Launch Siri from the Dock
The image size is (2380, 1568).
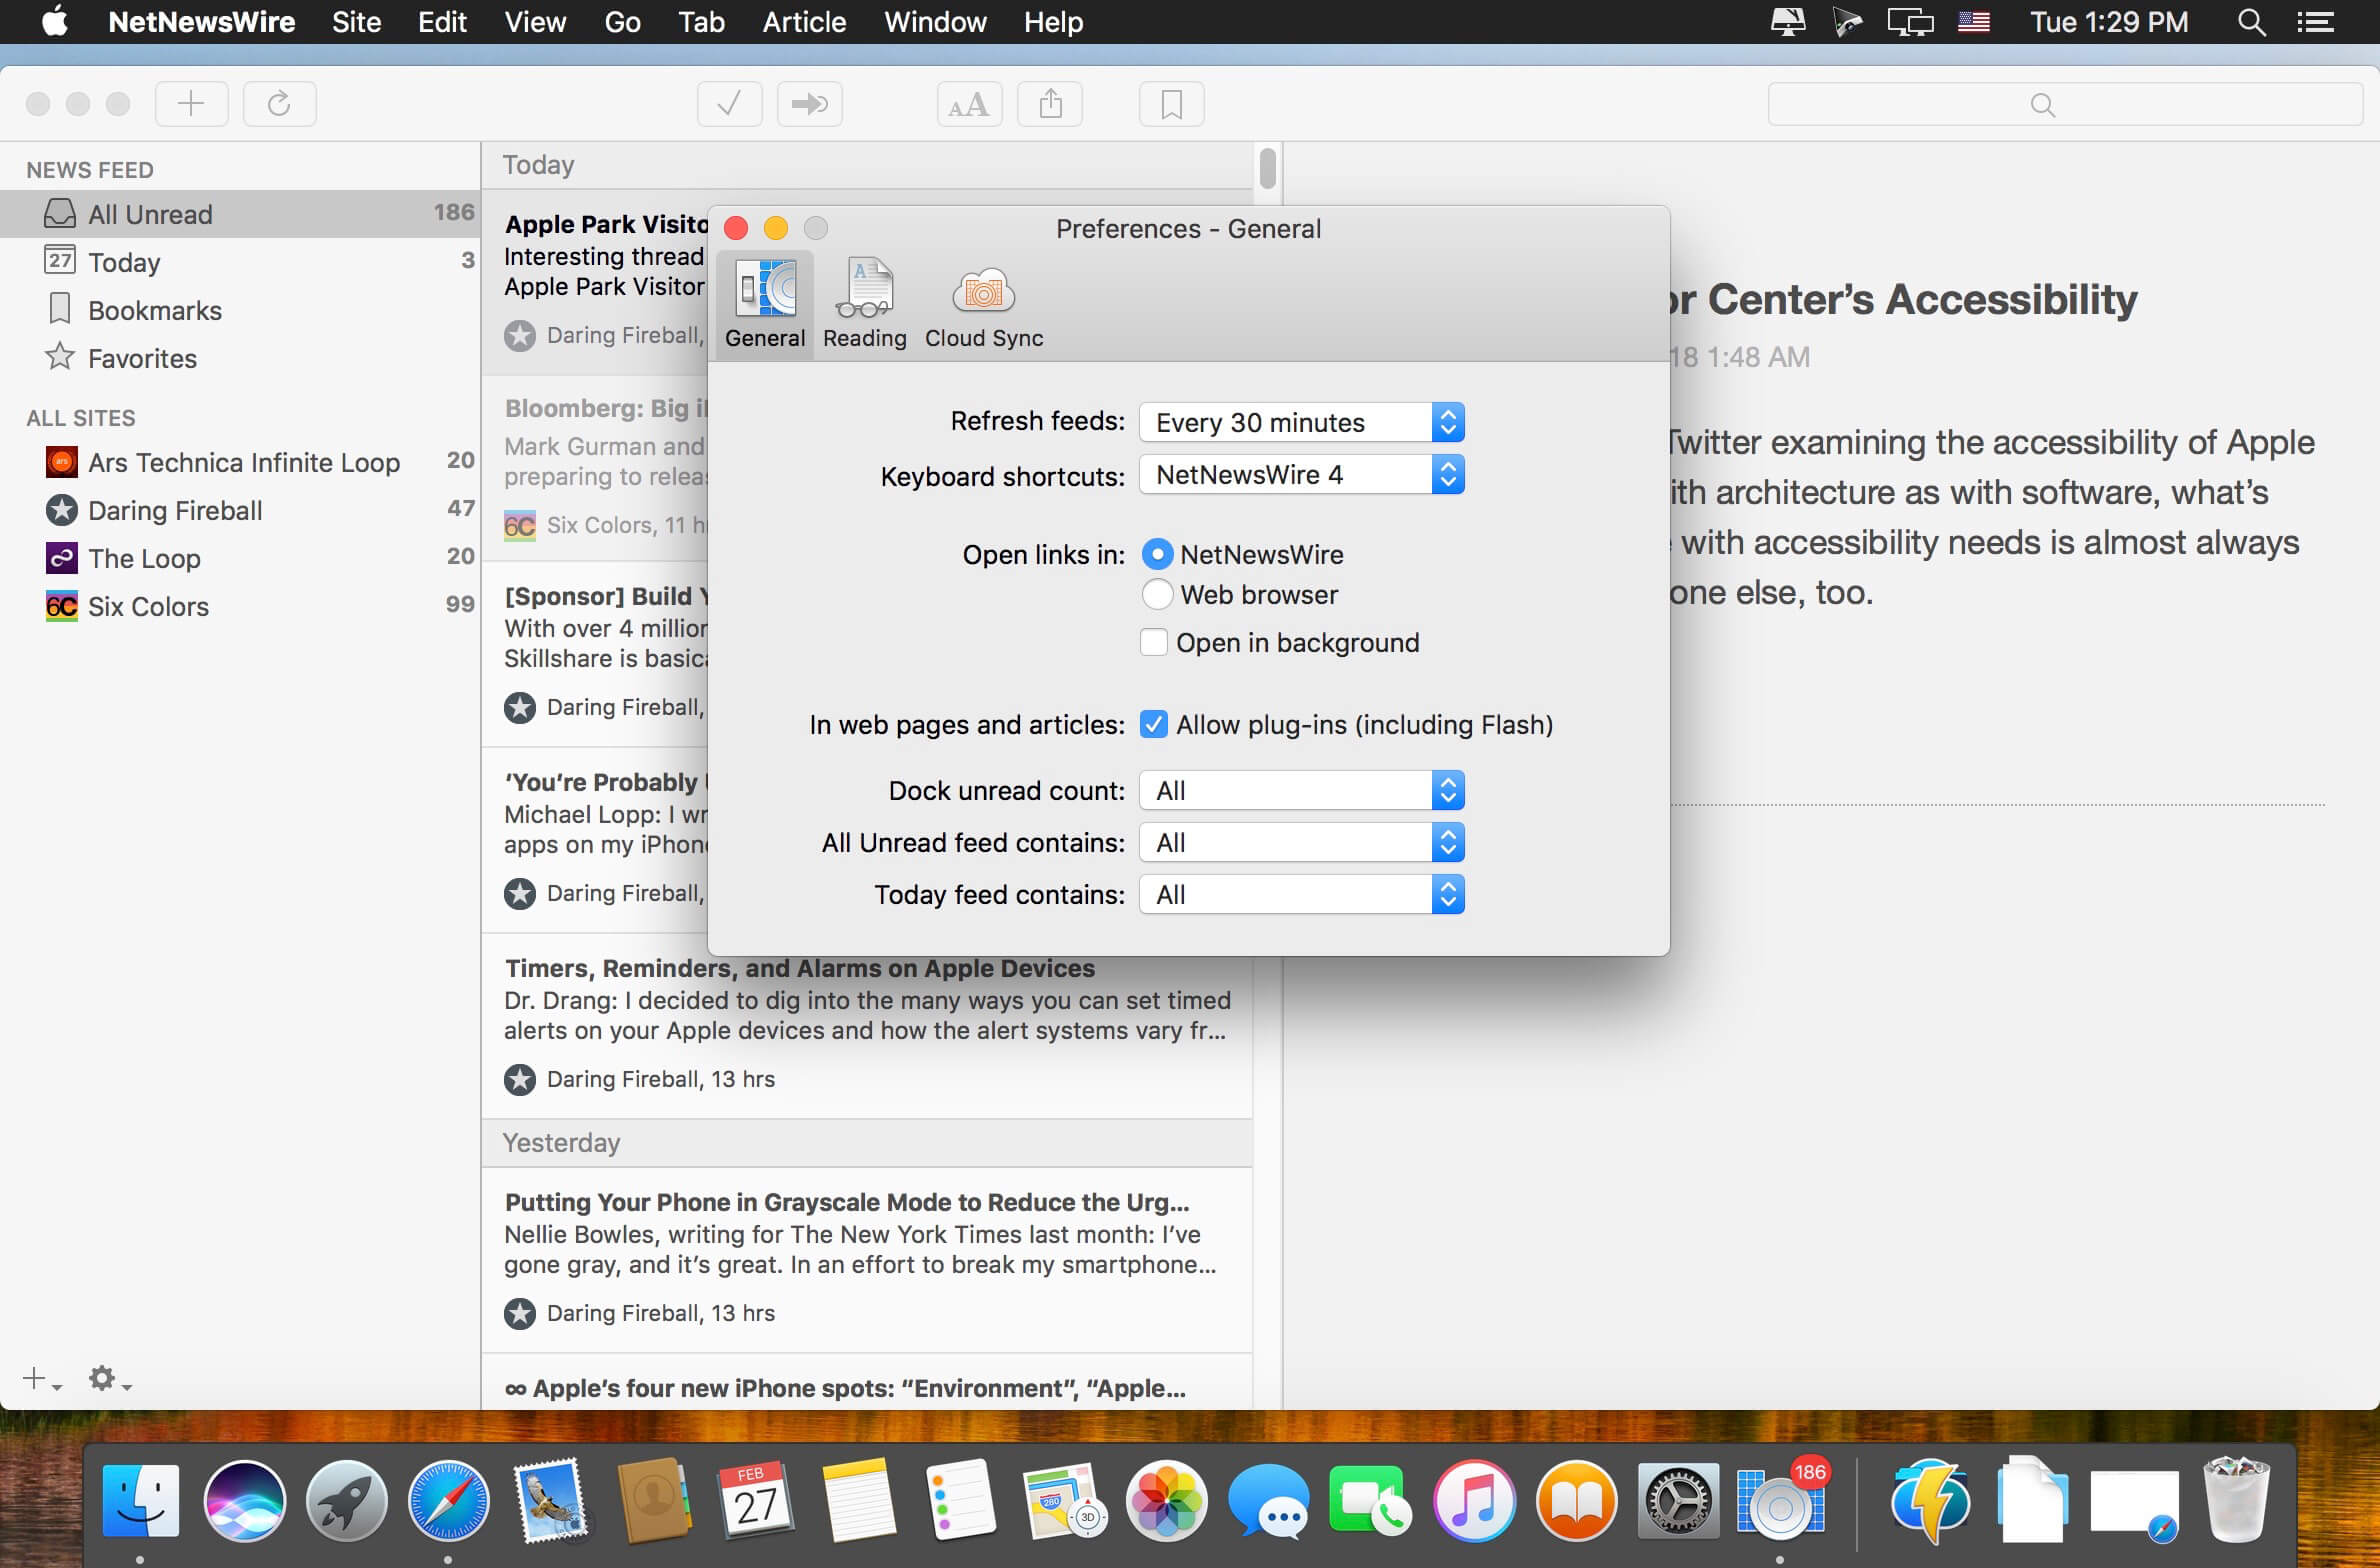click(x=244, y=1501)
